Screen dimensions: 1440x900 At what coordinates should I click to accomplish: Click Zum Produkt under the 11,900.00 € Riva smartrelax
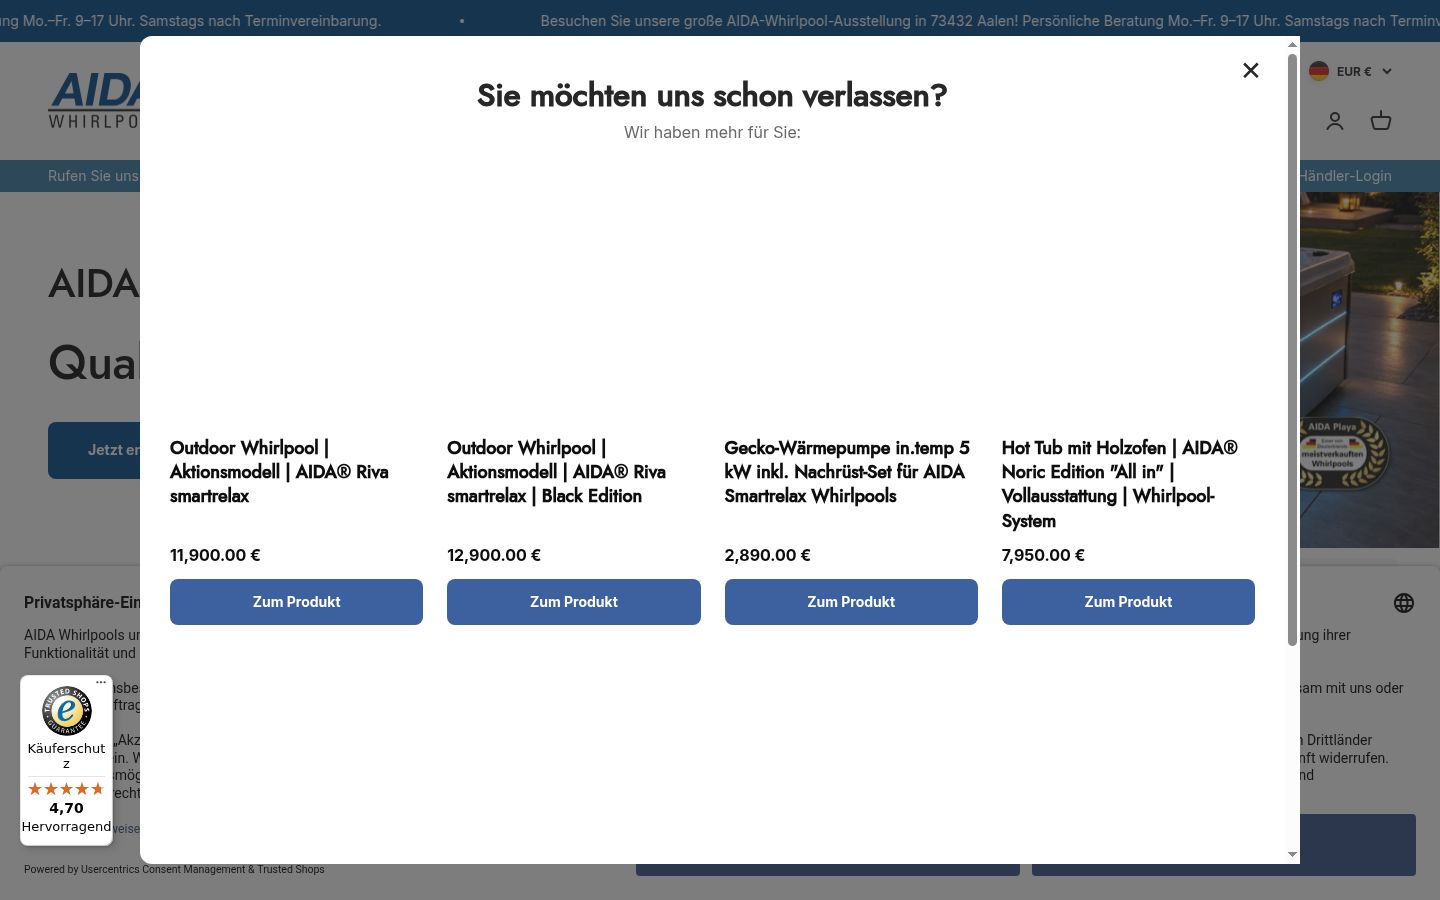tap(296, 602)
